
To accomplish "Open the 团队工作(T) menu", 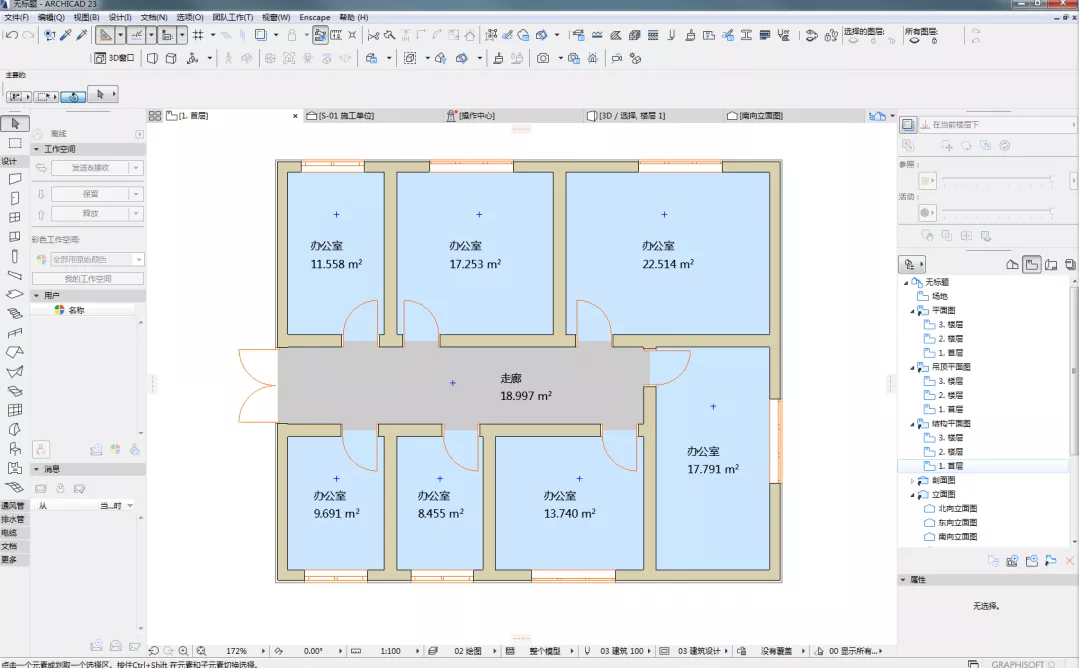I will pos(233,17).
